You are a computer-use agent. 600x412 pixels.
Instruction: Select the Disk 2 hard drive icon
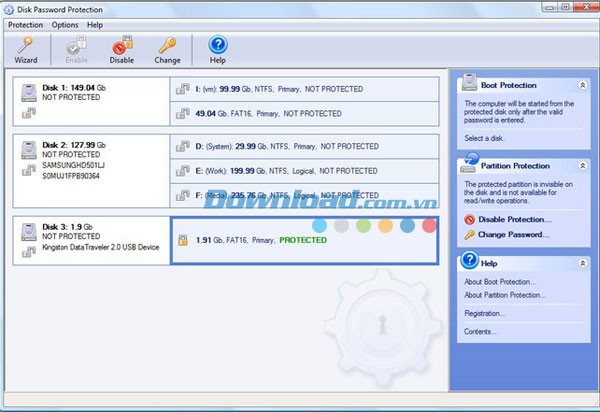coord(29,150)
